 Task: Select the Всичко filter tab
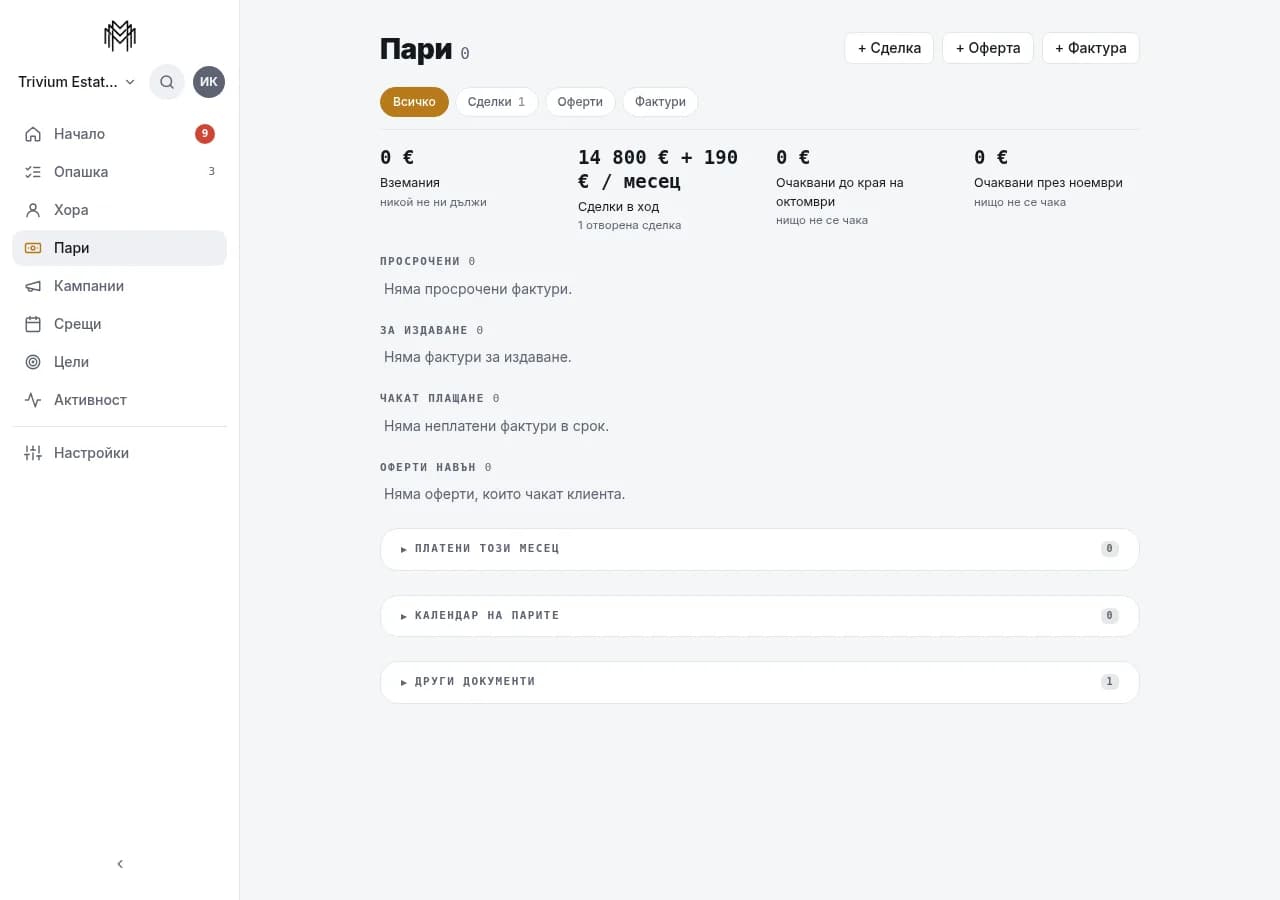pos(414,102)
